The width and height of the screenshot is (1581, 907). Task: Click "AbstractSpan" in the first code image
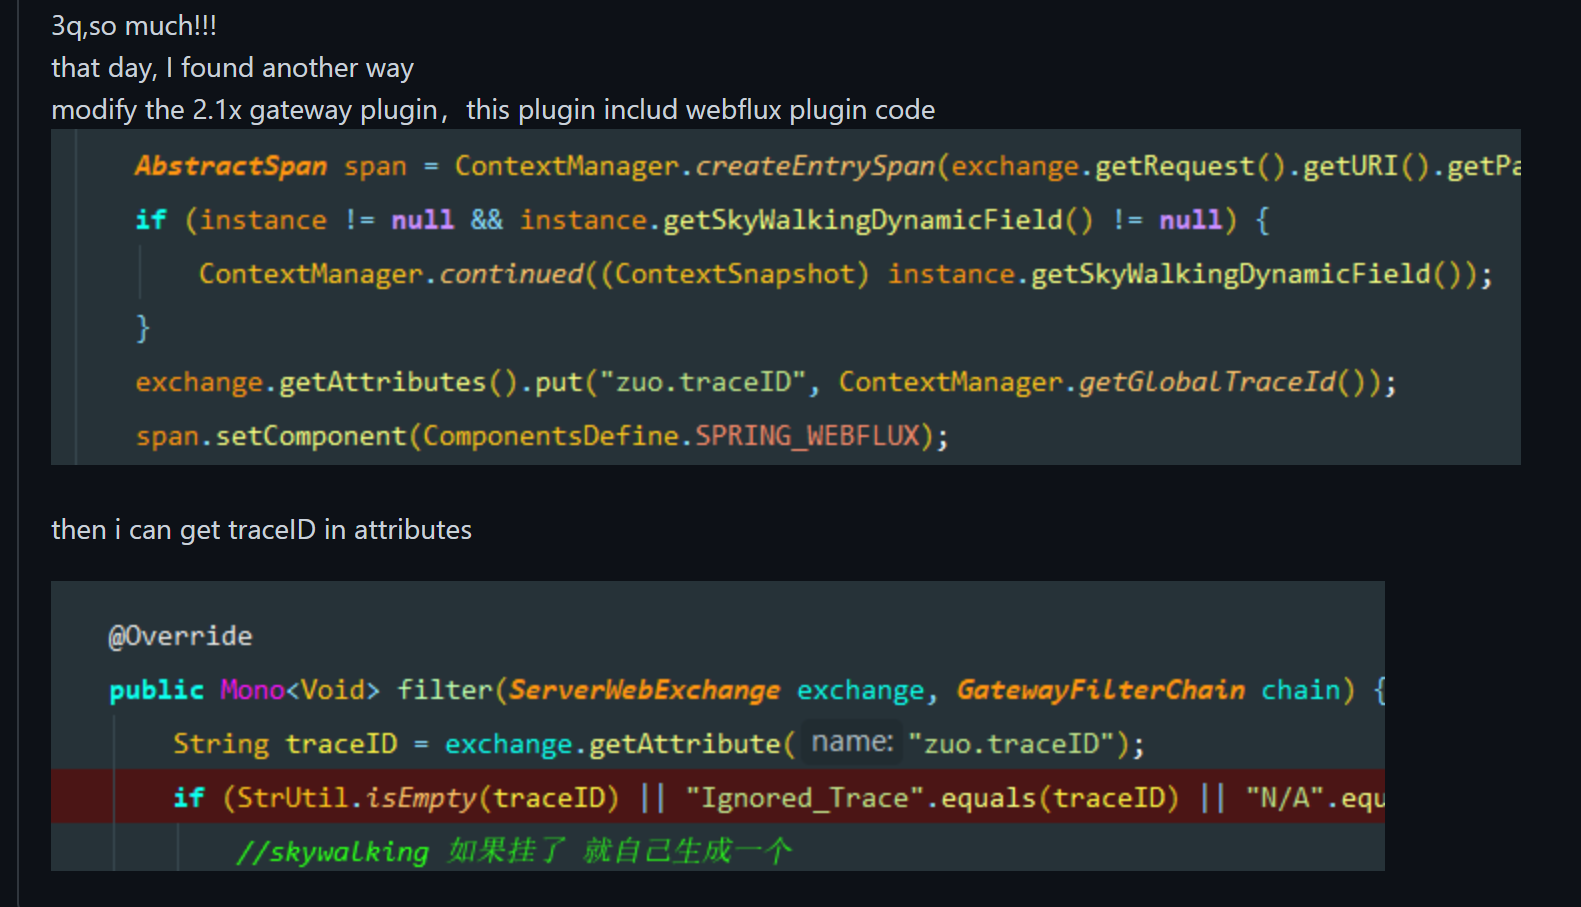pyautogui.click(x=231, y=166)
